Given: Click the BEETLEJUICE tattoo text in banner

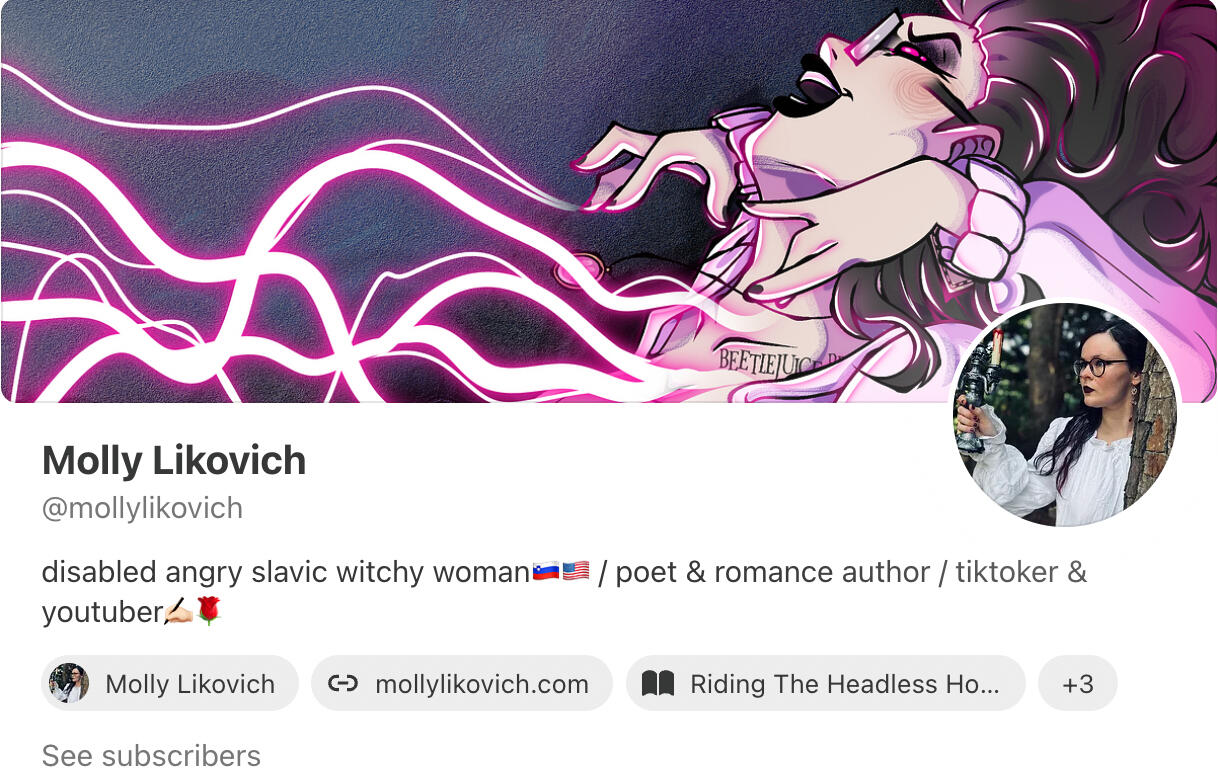Looking at the screenshot, I should (x=772, y=366).
